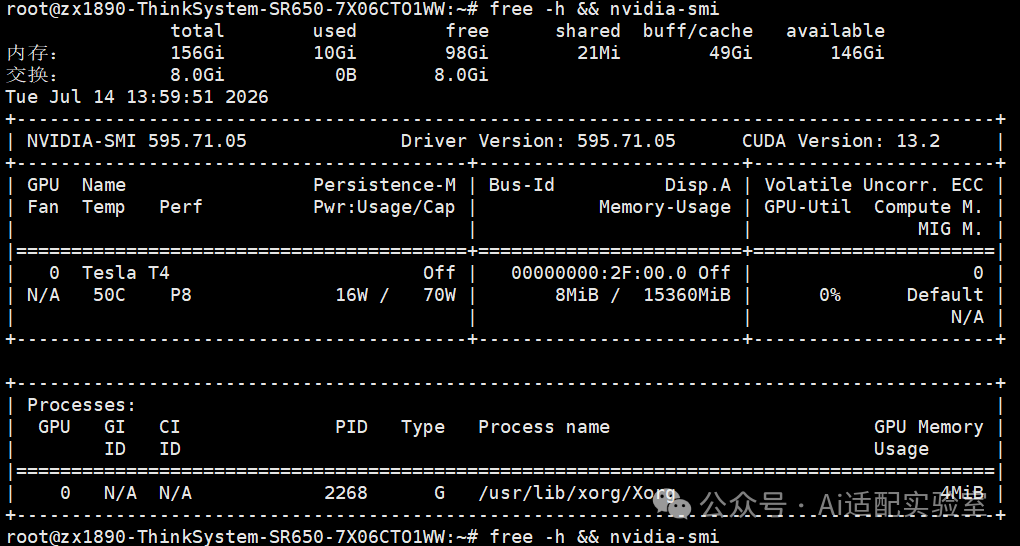Click the total memory value 156Gi
Viewport: 1020px width, 546px height.
(197, 53)
